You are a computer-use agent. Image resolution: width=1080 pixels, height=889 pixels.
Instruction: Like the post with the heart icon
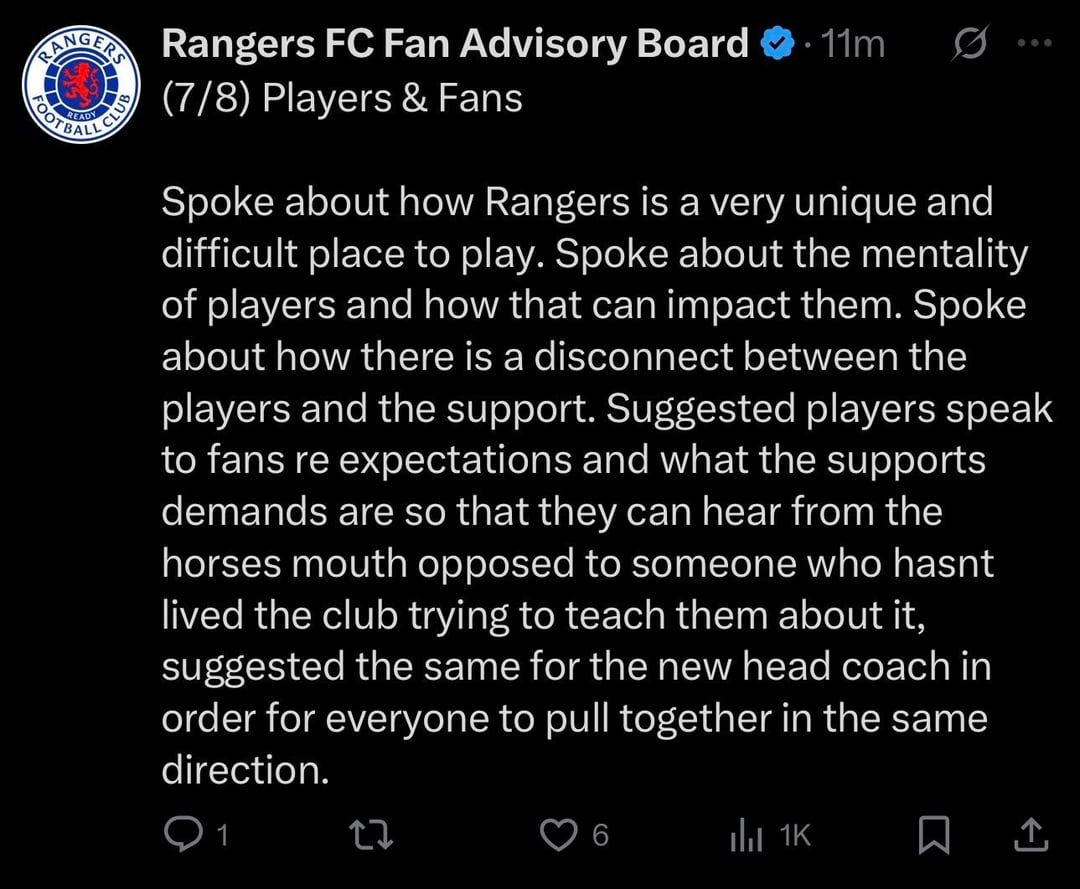pos(559,834)
